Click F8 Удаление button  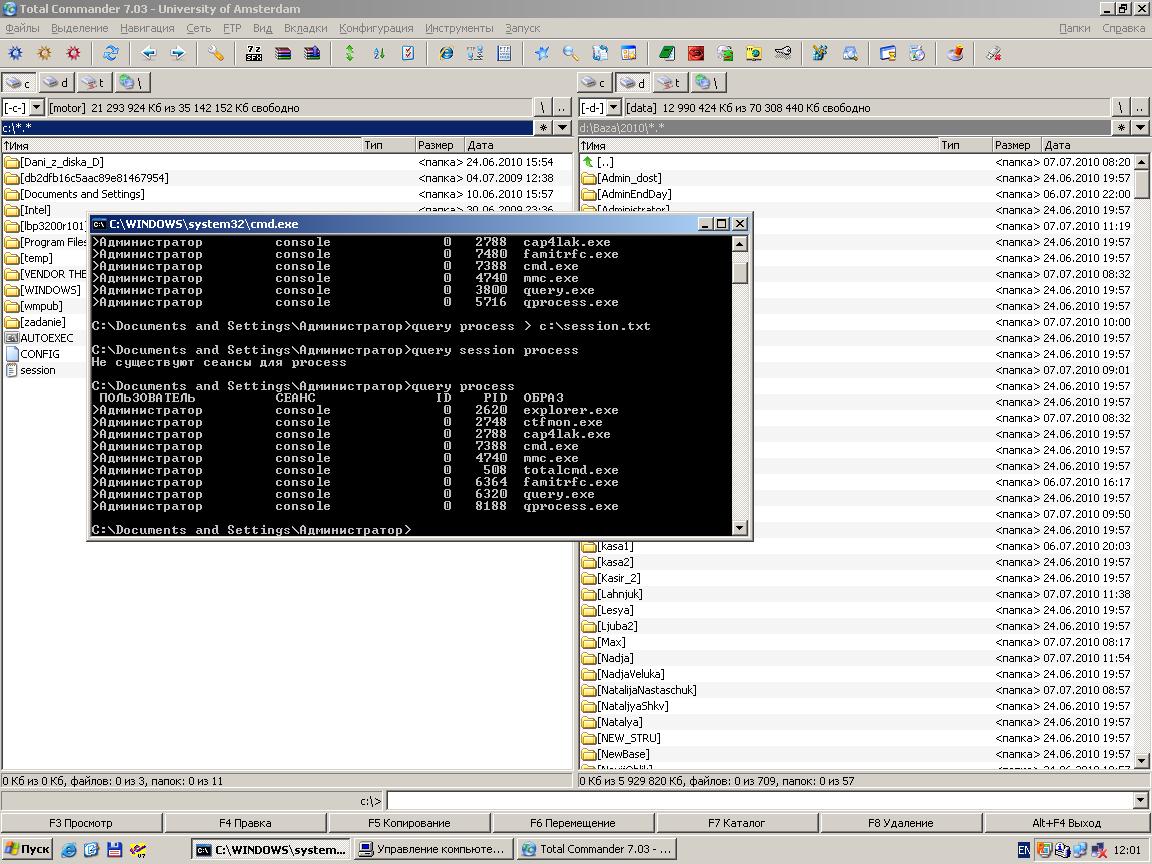pyautogui.click(x=901, y=823)
